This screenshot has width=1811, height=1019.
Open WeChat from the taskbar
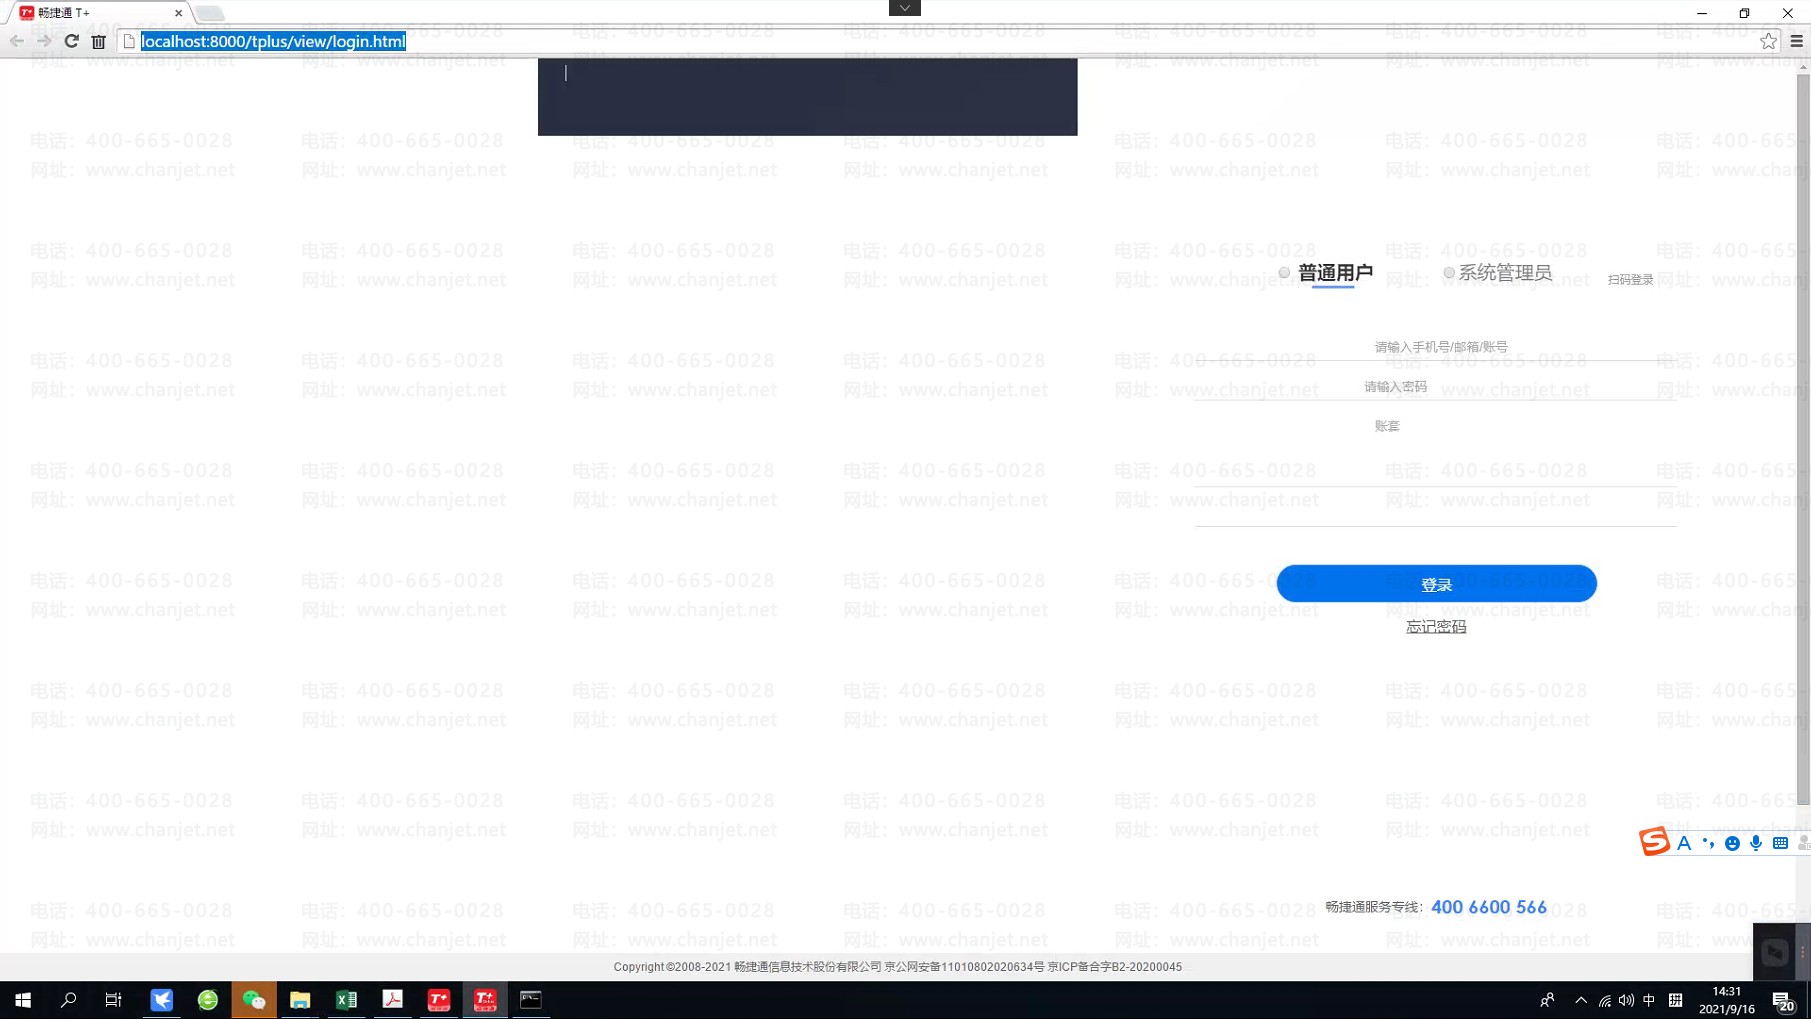pyautogui.click(x=254, y=1000)
